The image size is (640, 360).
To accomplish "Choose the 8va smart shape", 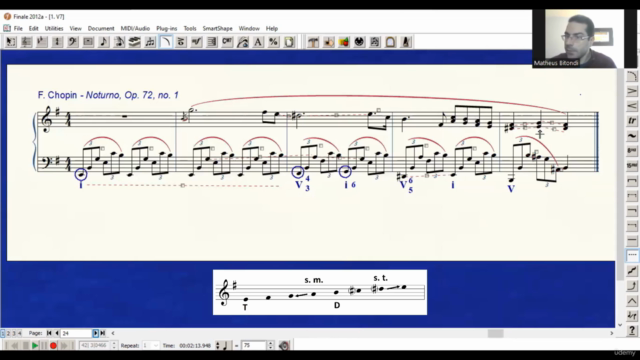I will (x=632, y=151).
